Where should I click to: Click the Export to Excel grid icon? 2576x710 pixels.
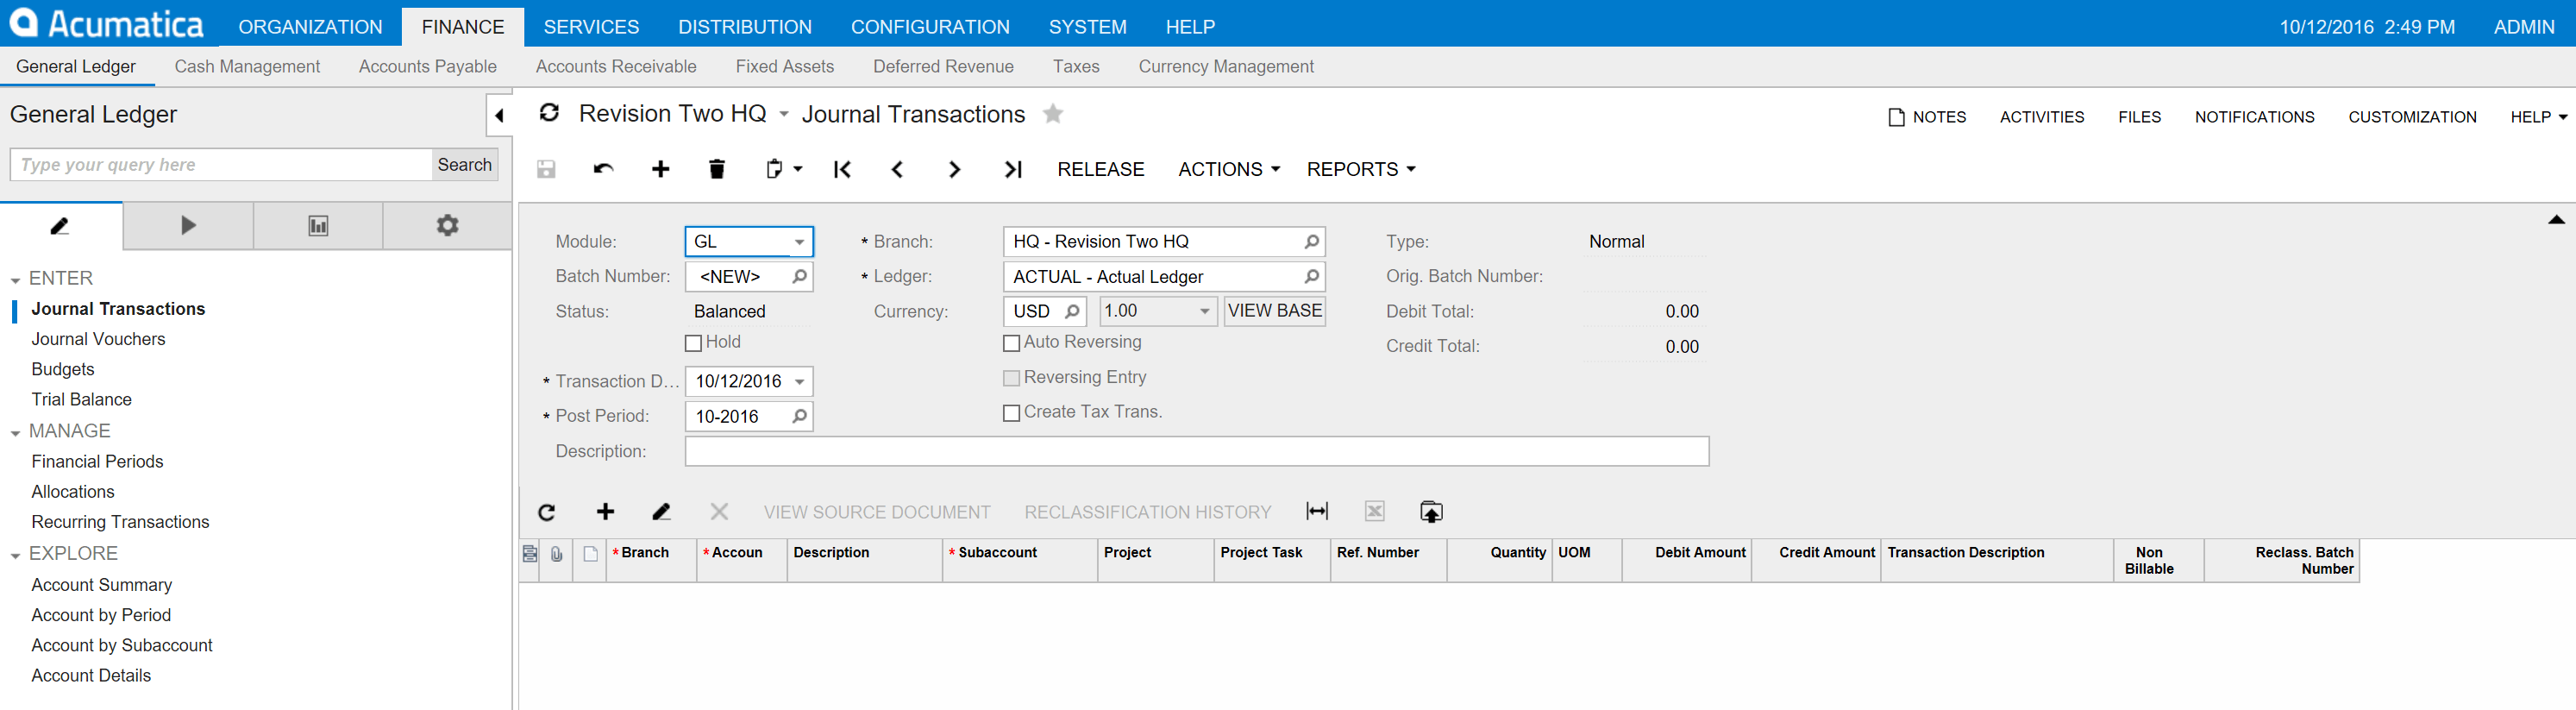click(1375, 512)
